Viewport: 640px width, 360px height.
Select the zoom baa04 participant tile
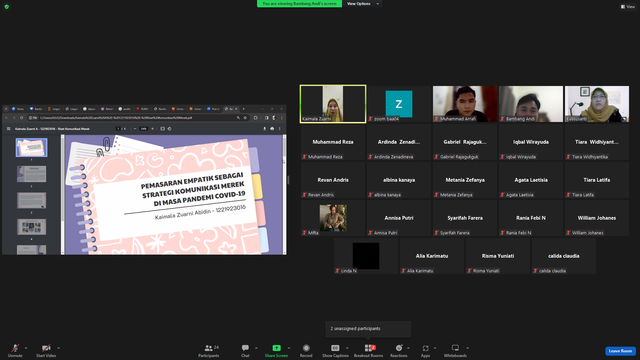(399, 104)
